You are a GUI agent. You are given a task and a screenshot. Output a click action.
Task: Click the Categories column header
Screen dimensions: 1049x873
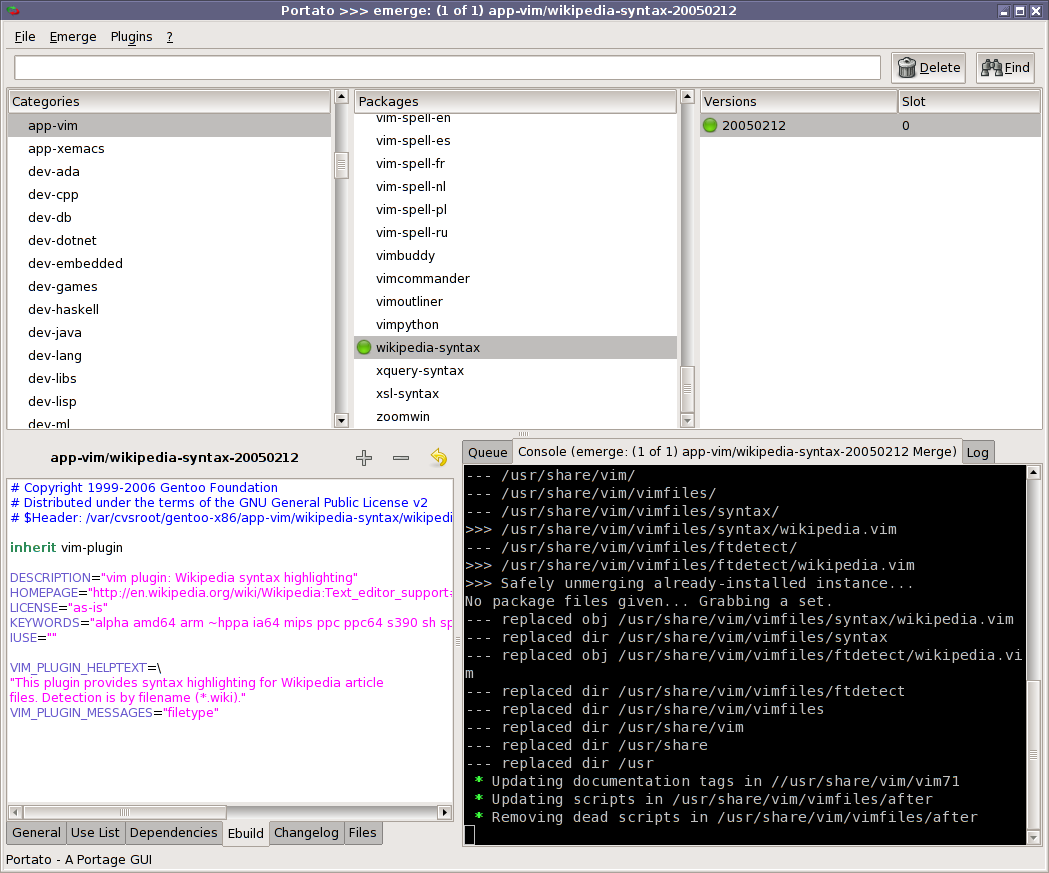point(169,102)
